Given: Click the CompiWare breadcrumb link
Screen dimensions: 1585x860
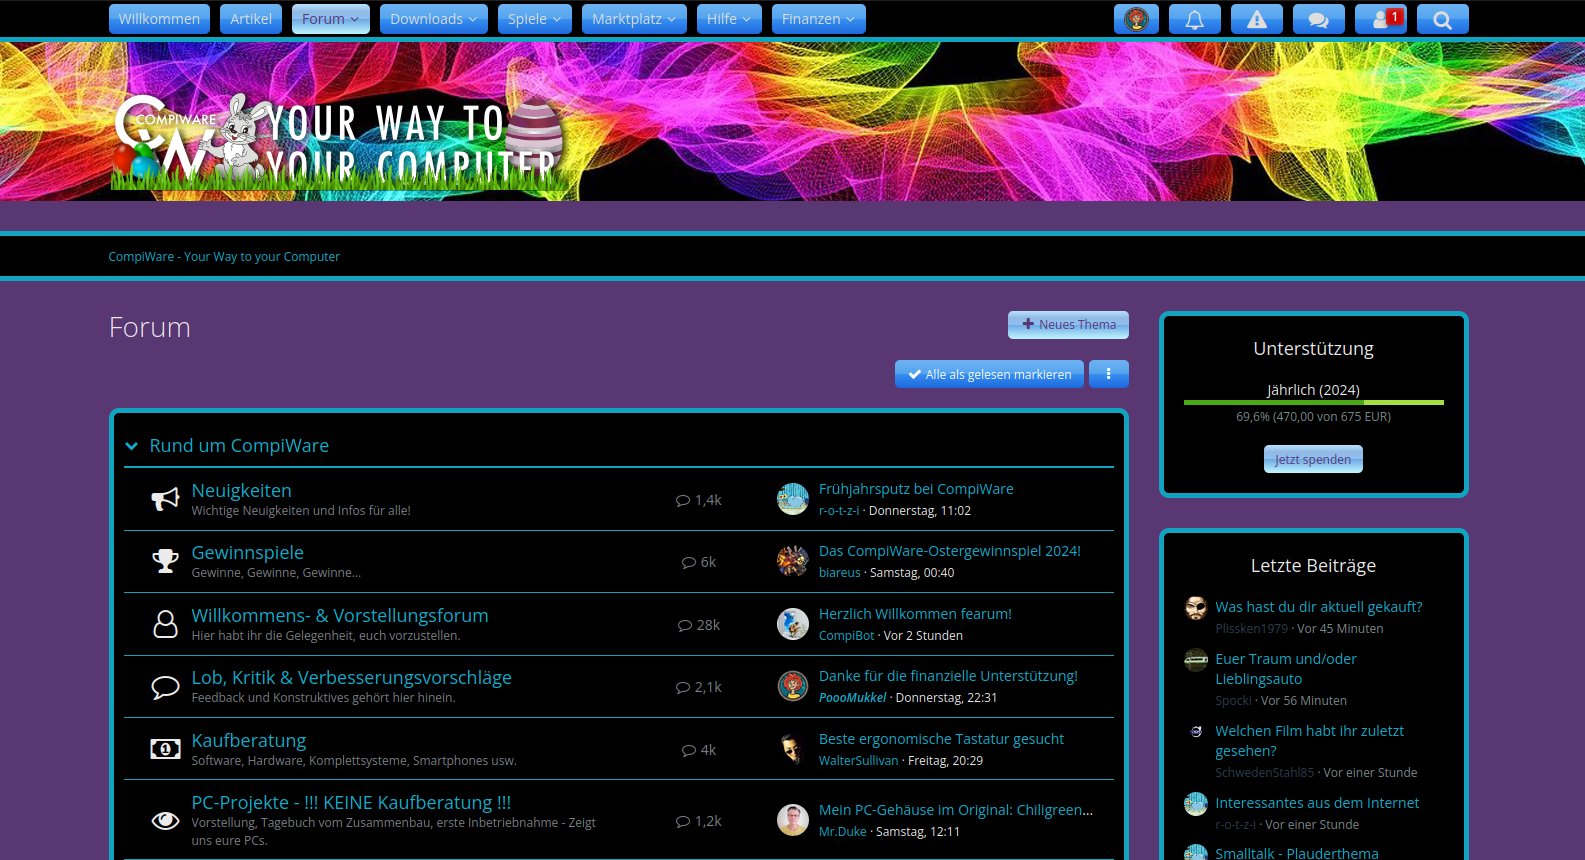Looking at the screenshot, I should tap(224, 257).
